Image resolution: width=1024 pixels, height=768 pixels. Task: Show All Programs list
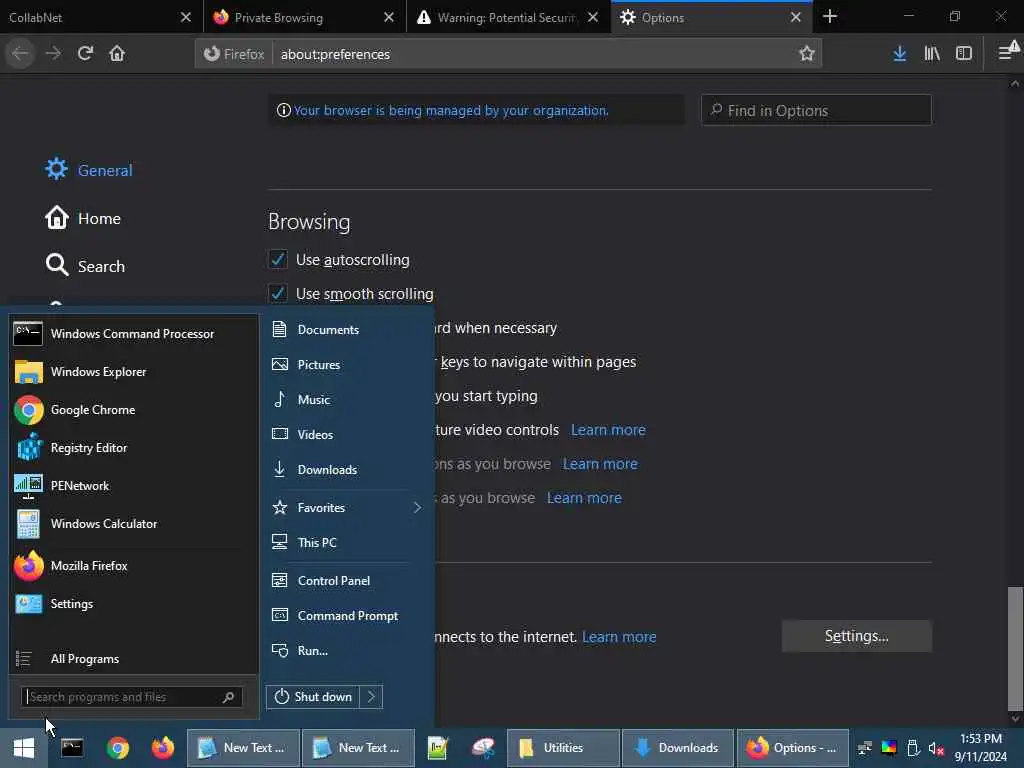[x=133, y=659]
